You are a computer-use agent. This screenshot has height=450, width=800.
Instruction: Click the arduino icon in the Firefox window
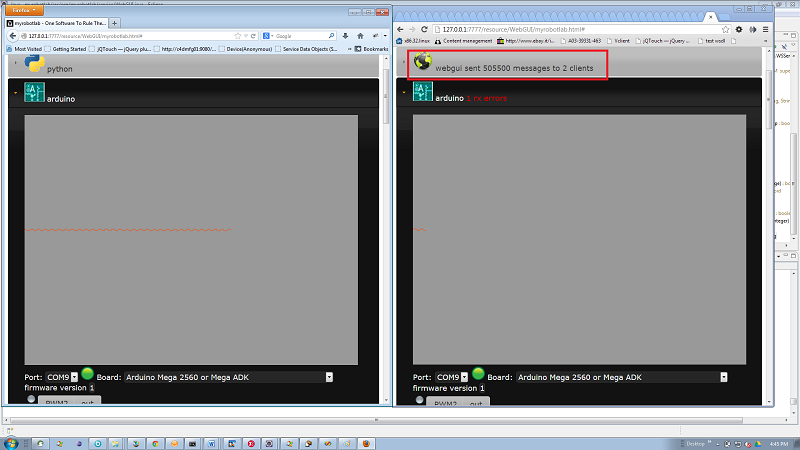[x=34, y=92]
